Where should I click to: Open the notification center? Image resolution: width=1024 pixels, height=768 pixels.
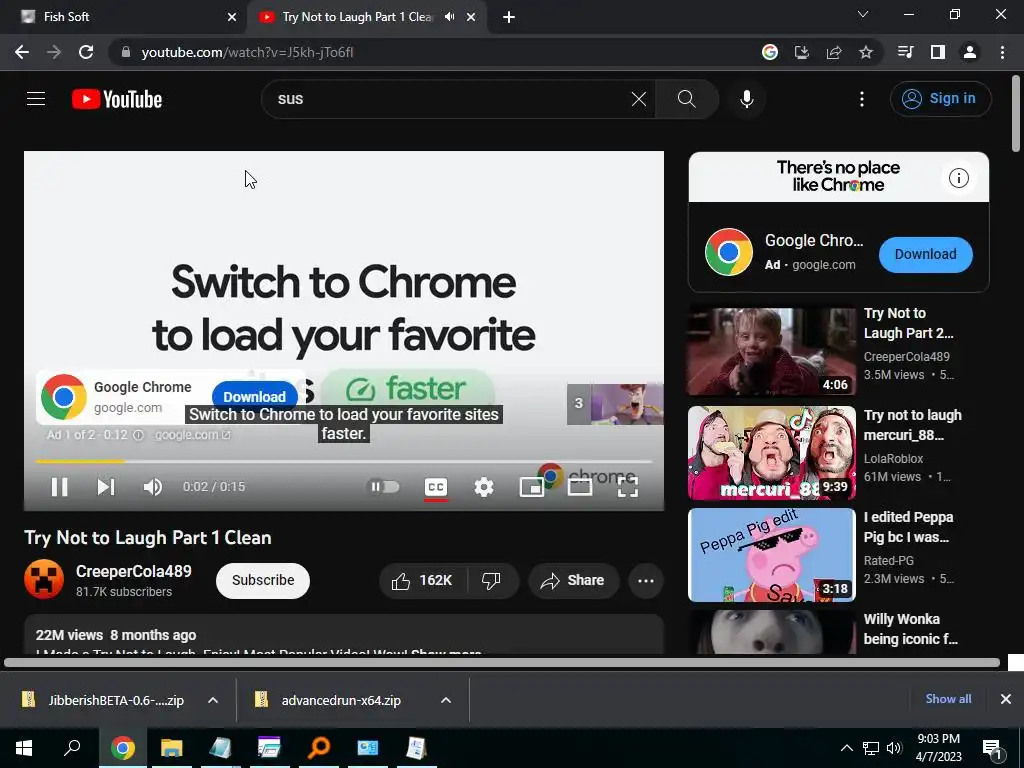993,748
